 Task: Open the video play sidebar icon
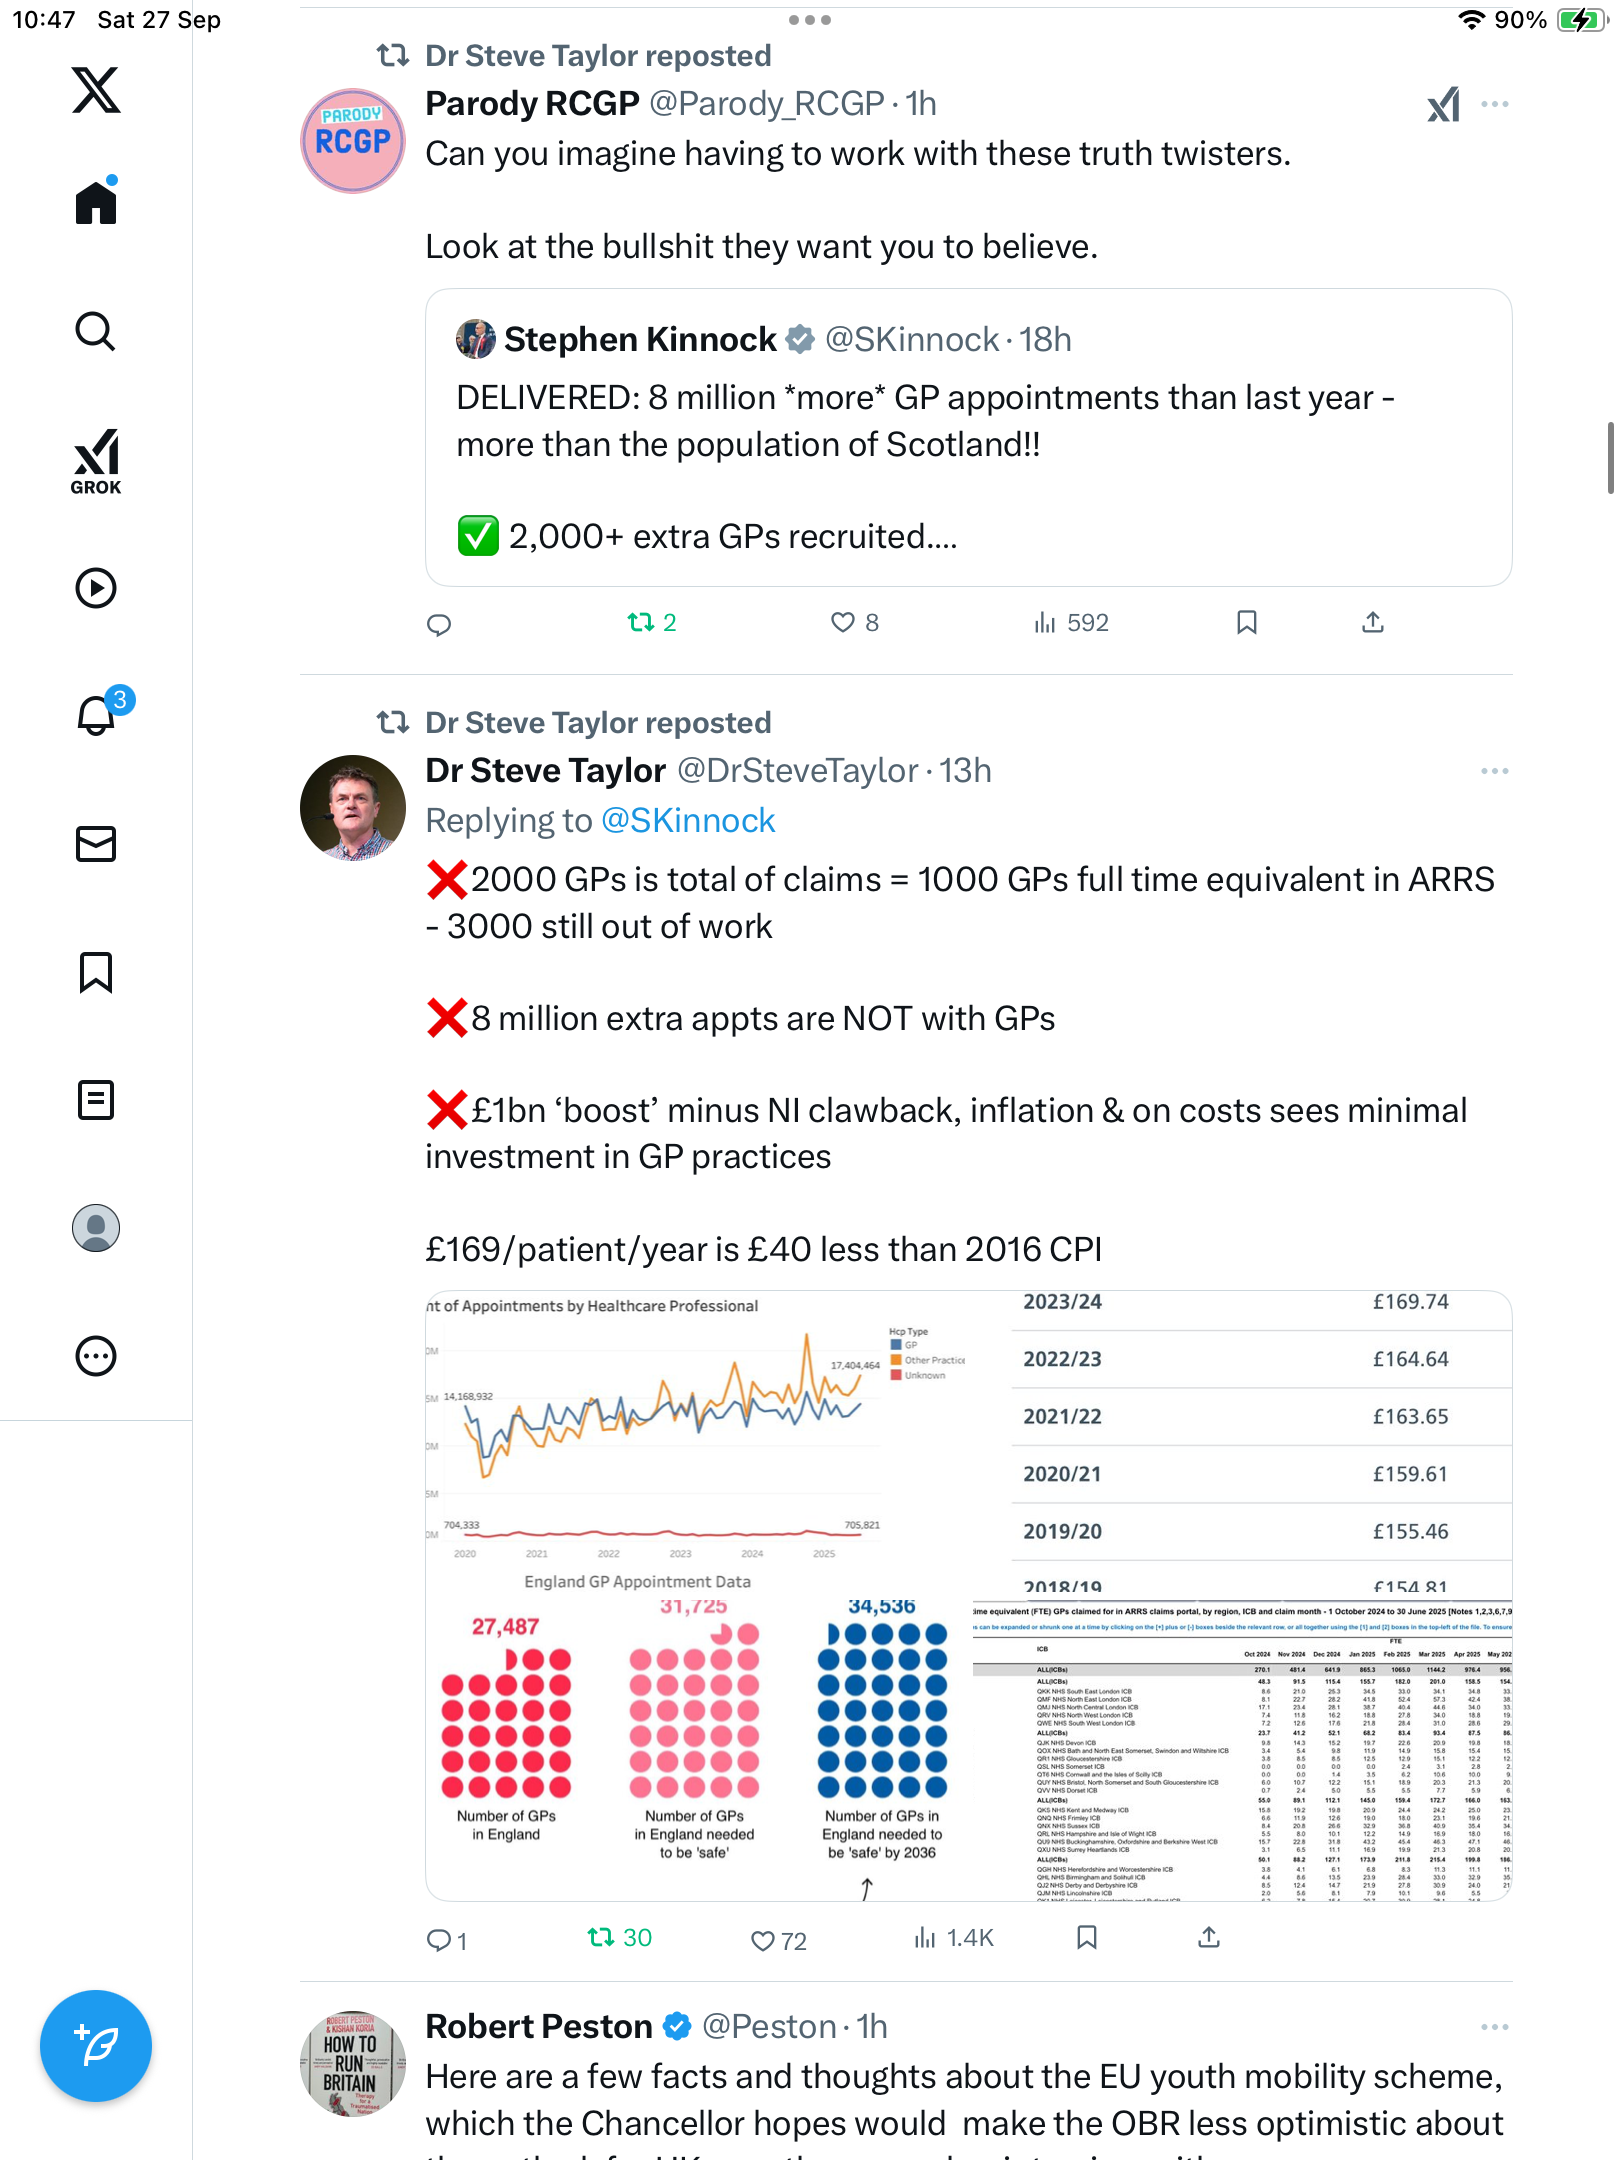point(96,588)
